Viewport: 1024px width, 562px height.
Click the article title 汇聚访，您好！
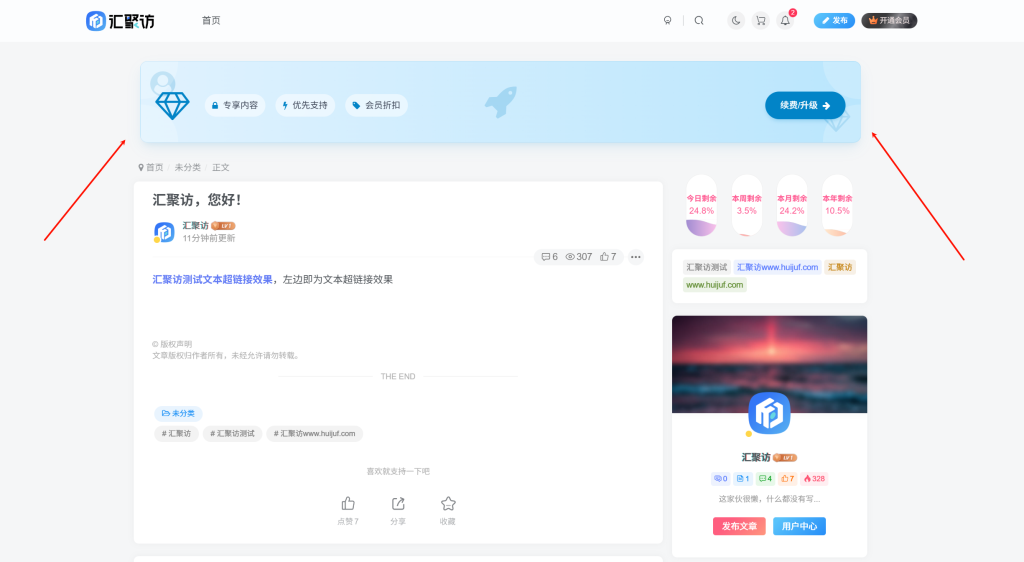point(197,200)
